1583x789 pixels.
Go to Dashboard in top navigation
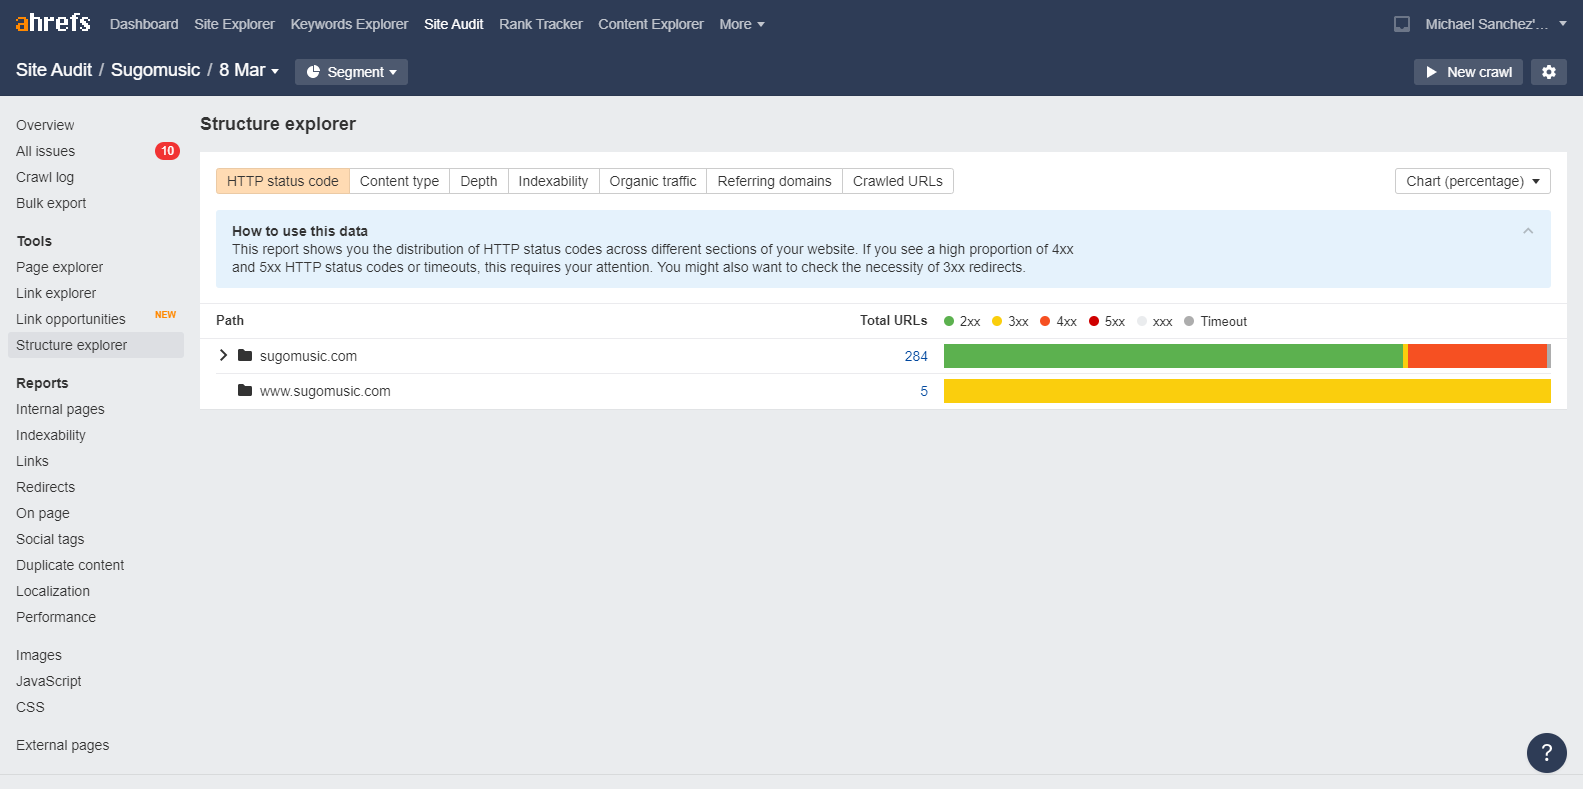pyautogui.click(x=144, y=24)
